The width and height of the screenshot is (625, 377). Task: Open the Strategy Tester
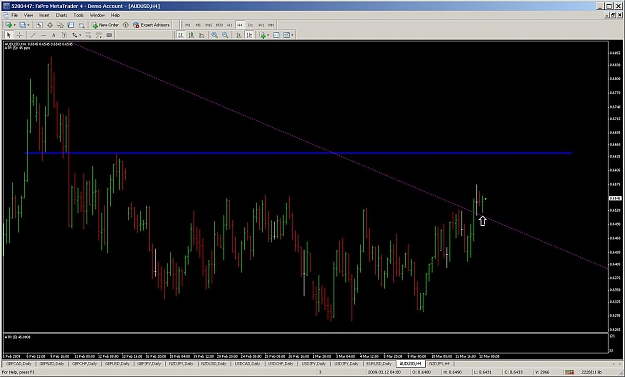[81, 25]
